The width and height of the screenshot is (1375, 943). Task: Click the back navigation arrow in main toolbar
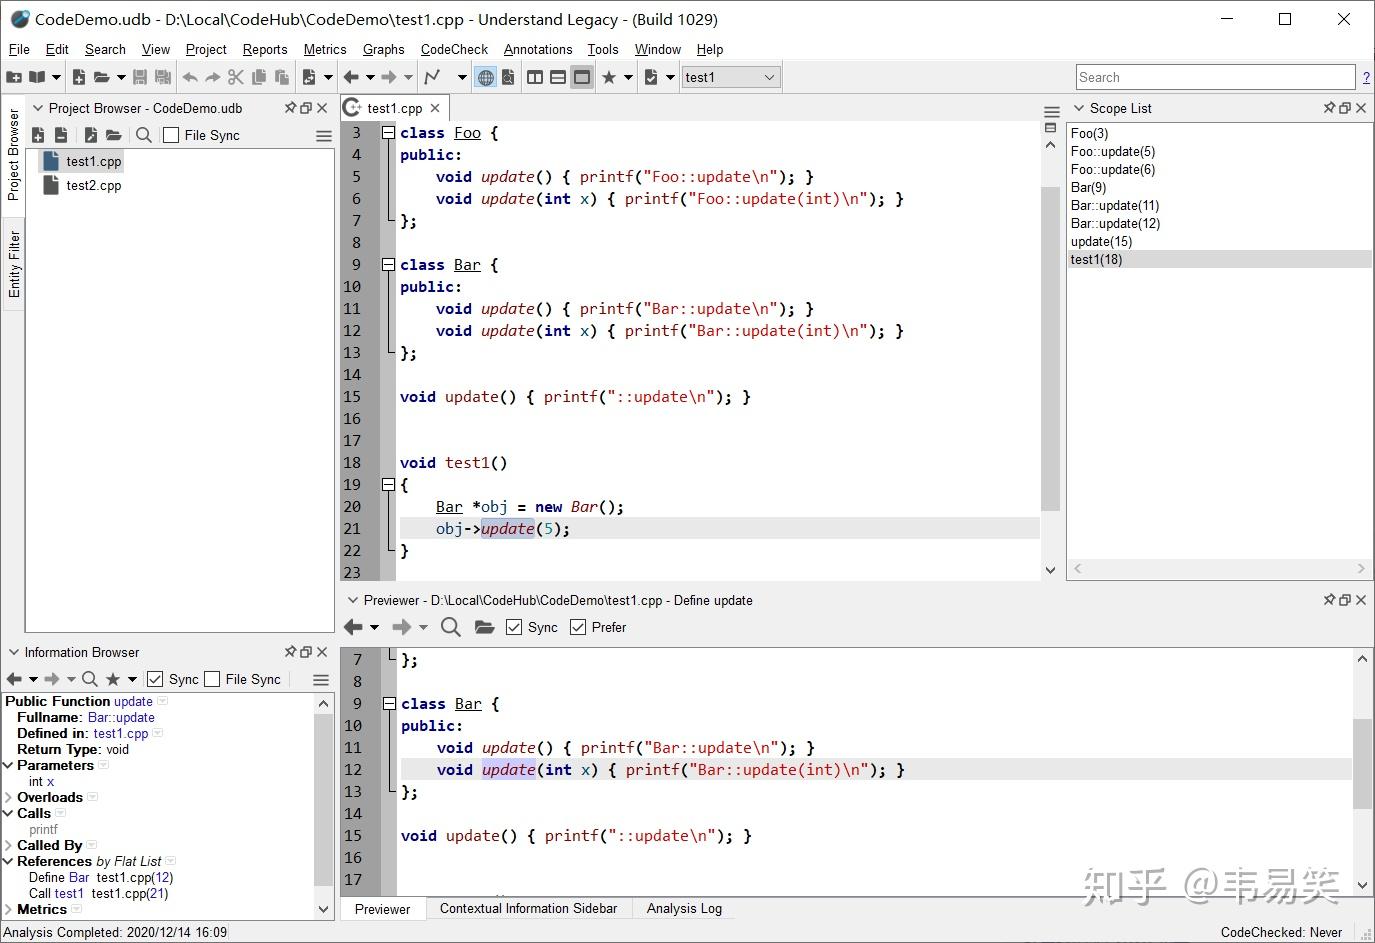(x=351, y=77)
